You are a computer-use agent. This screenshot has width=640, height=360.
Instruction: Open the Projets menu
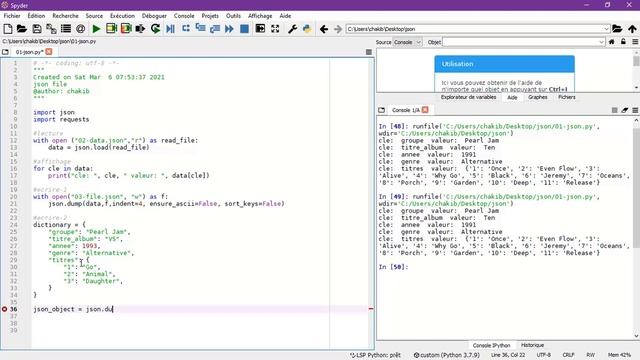click(210, 16)
